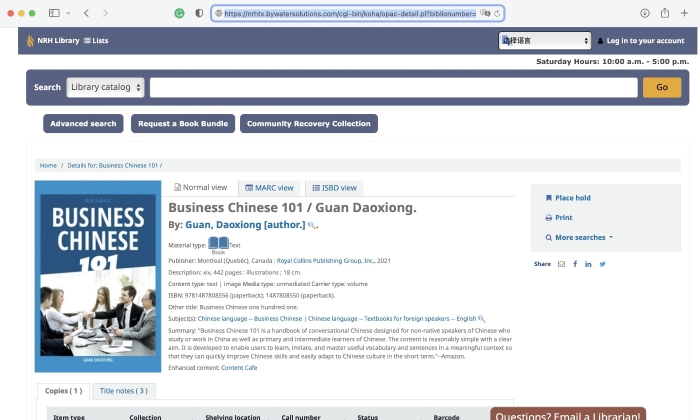Image resolution: width=700 pixels, height=420 pixels.
Task: Click the Print printer icon
Action: tap(548, 217)
